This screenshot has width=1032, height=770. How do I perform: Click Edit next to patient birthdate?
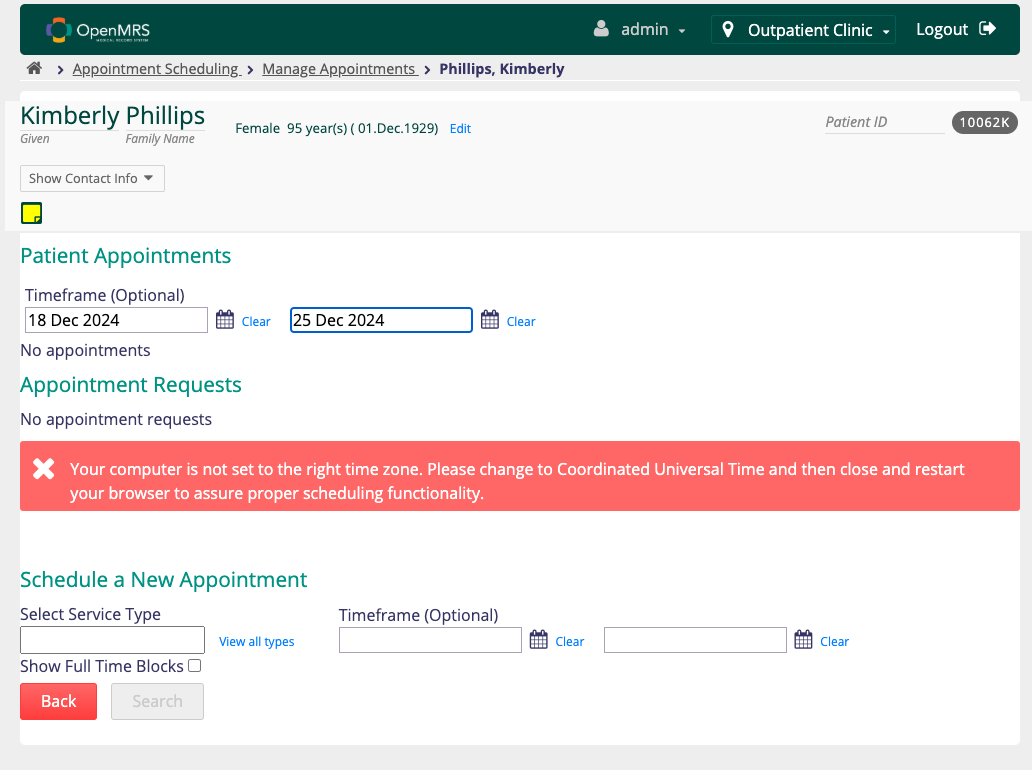click(460, 129)
